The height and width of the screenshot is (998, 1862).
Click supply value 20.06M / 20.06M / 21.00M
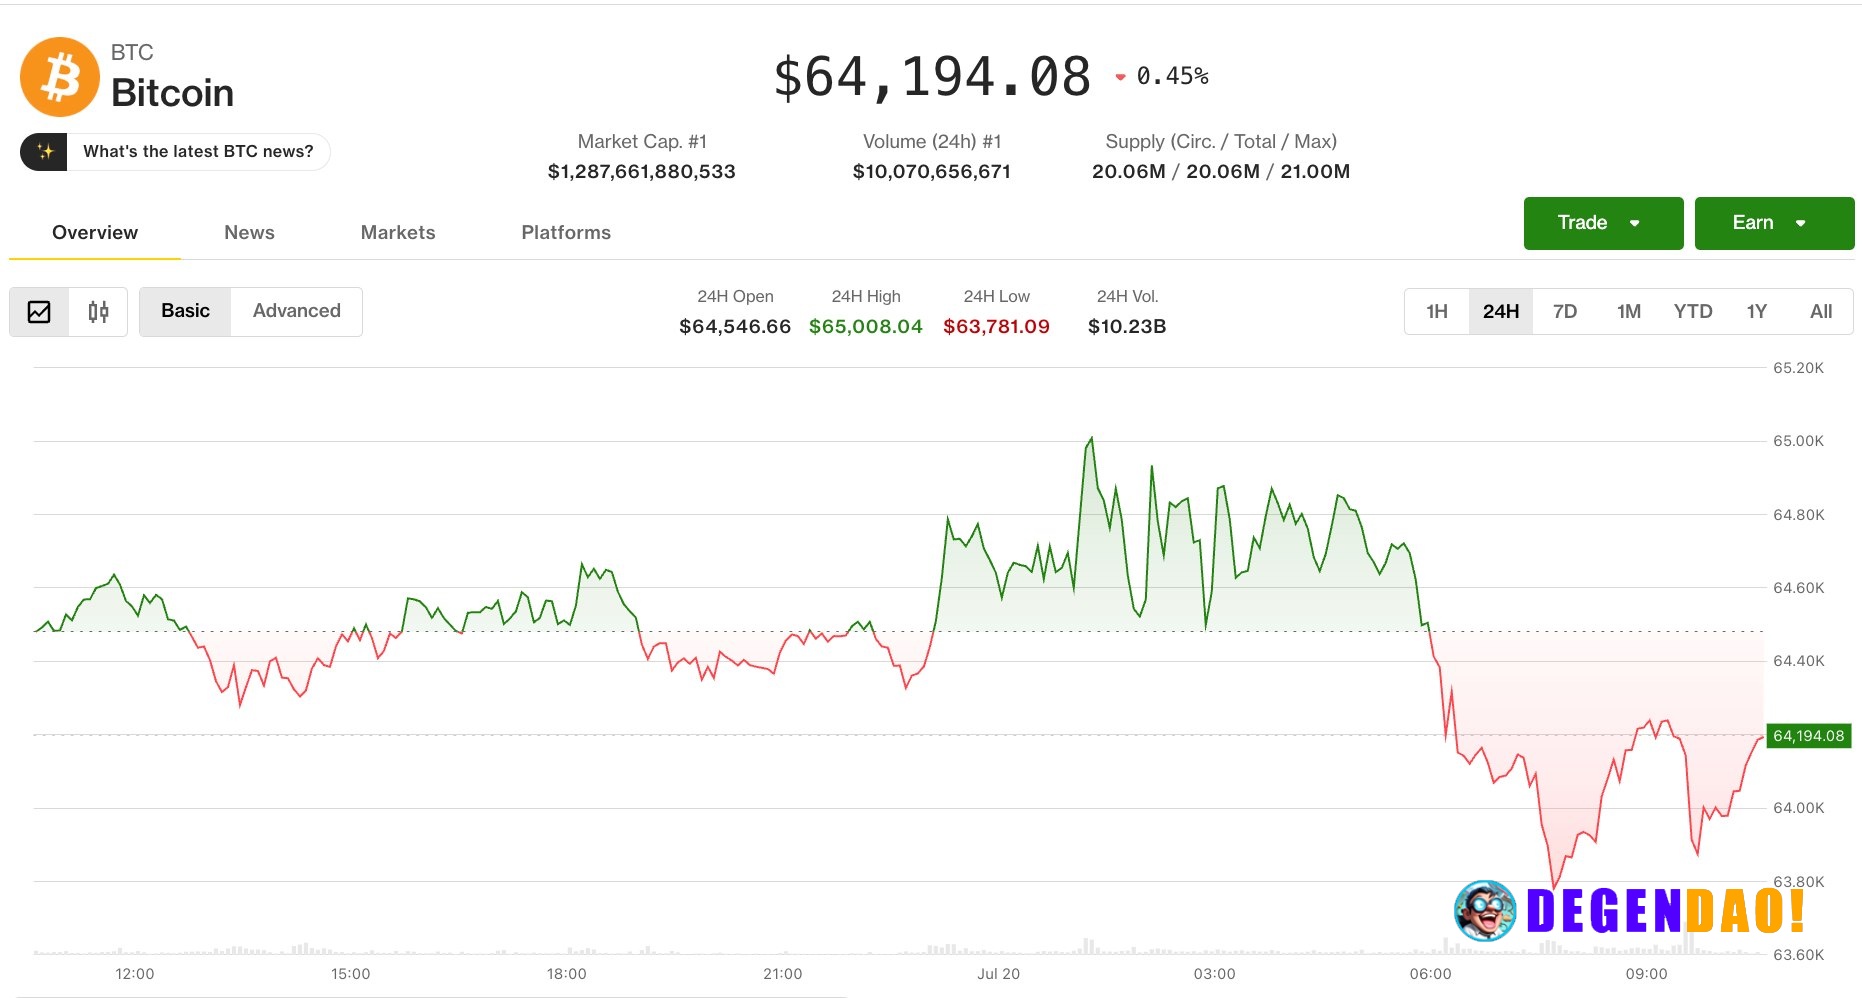tap(1221, 171)
